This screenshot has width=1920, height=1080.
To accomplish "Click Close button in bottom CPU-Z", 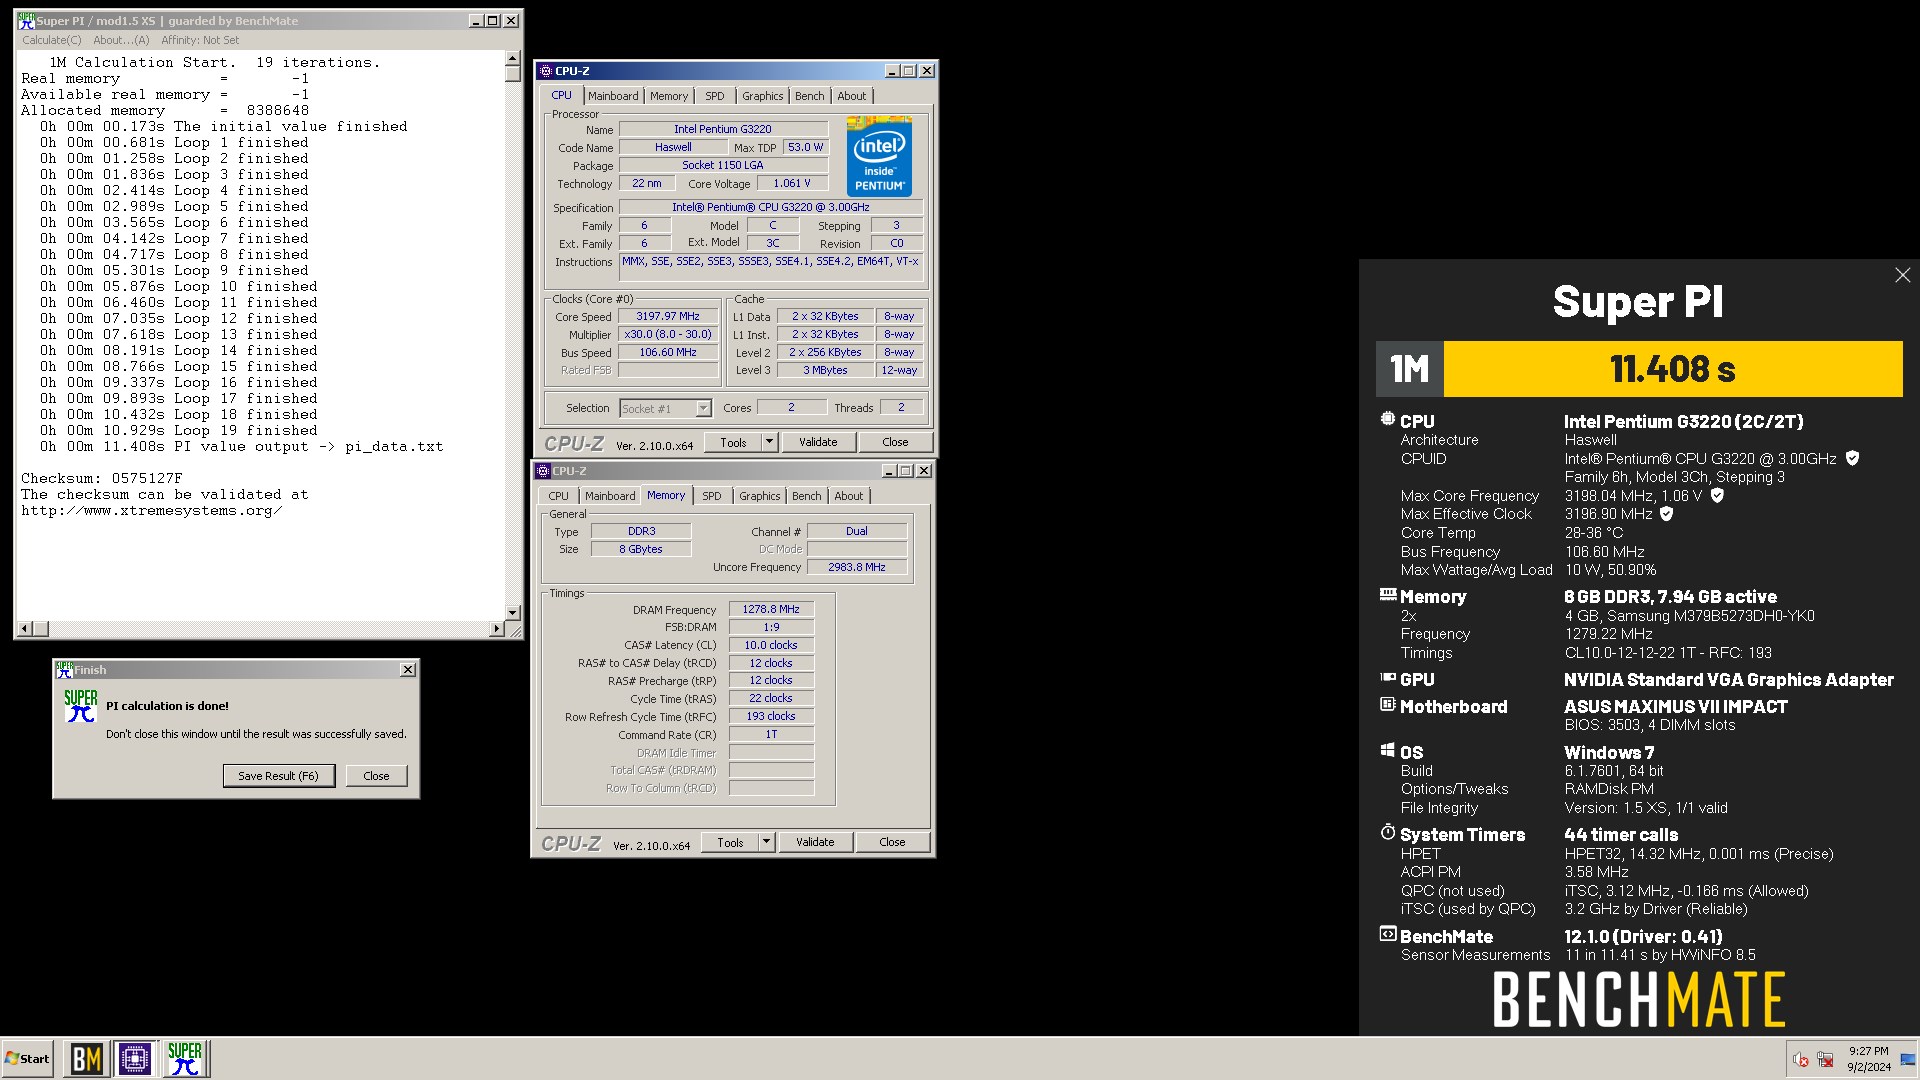I will click(892, 842).
